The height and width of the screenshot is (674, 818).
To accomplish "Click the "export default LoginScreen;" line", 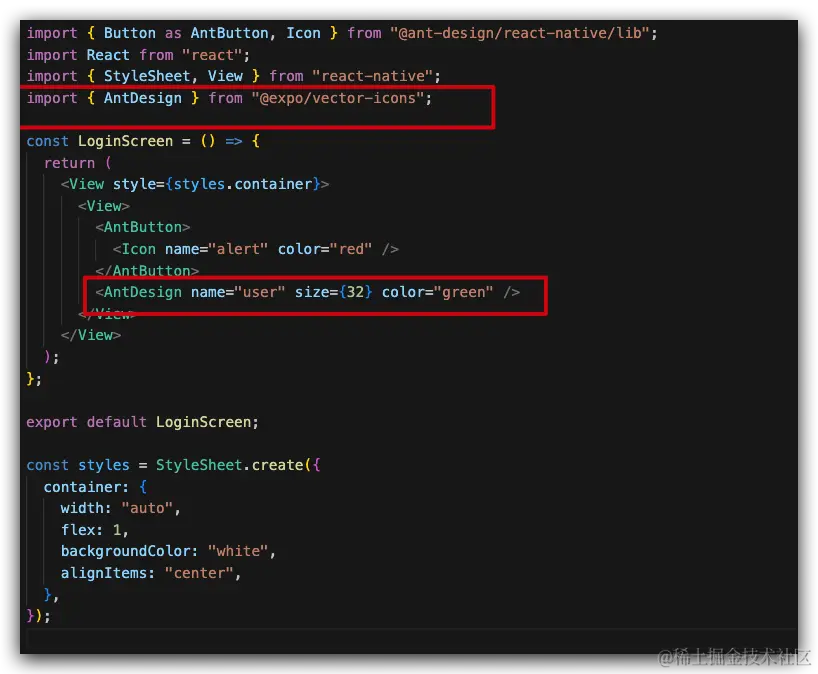I will pyautogui.click(x=142, y=422).
